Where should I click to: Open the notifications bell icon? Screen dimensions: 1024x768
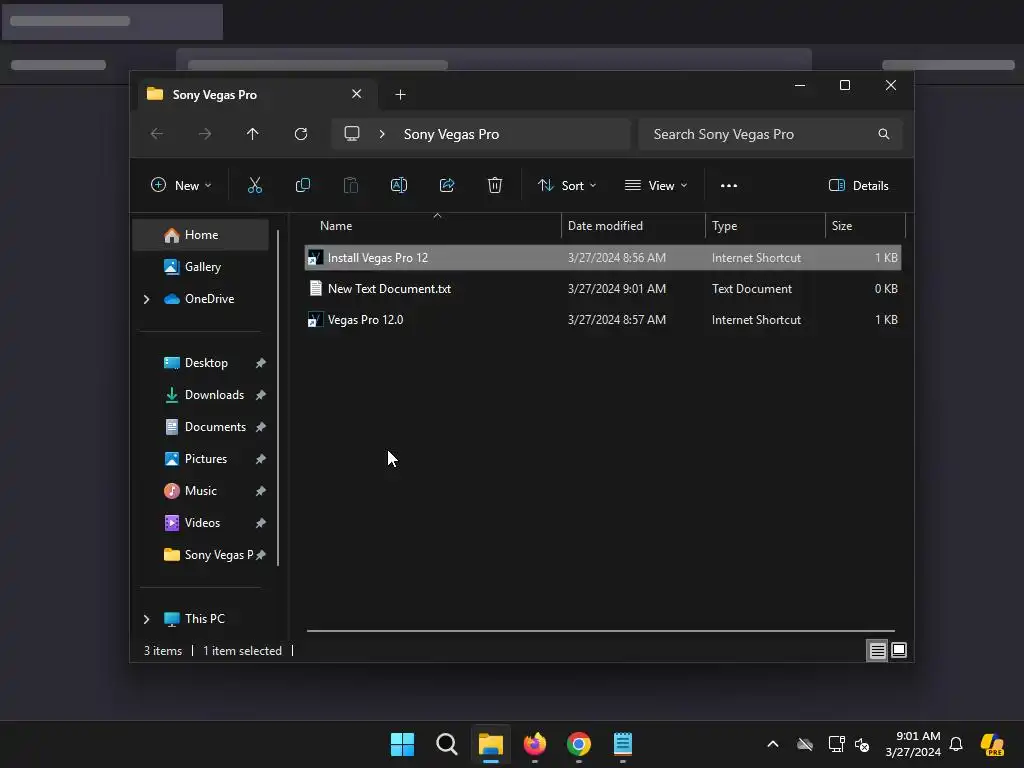click(956, 744)
